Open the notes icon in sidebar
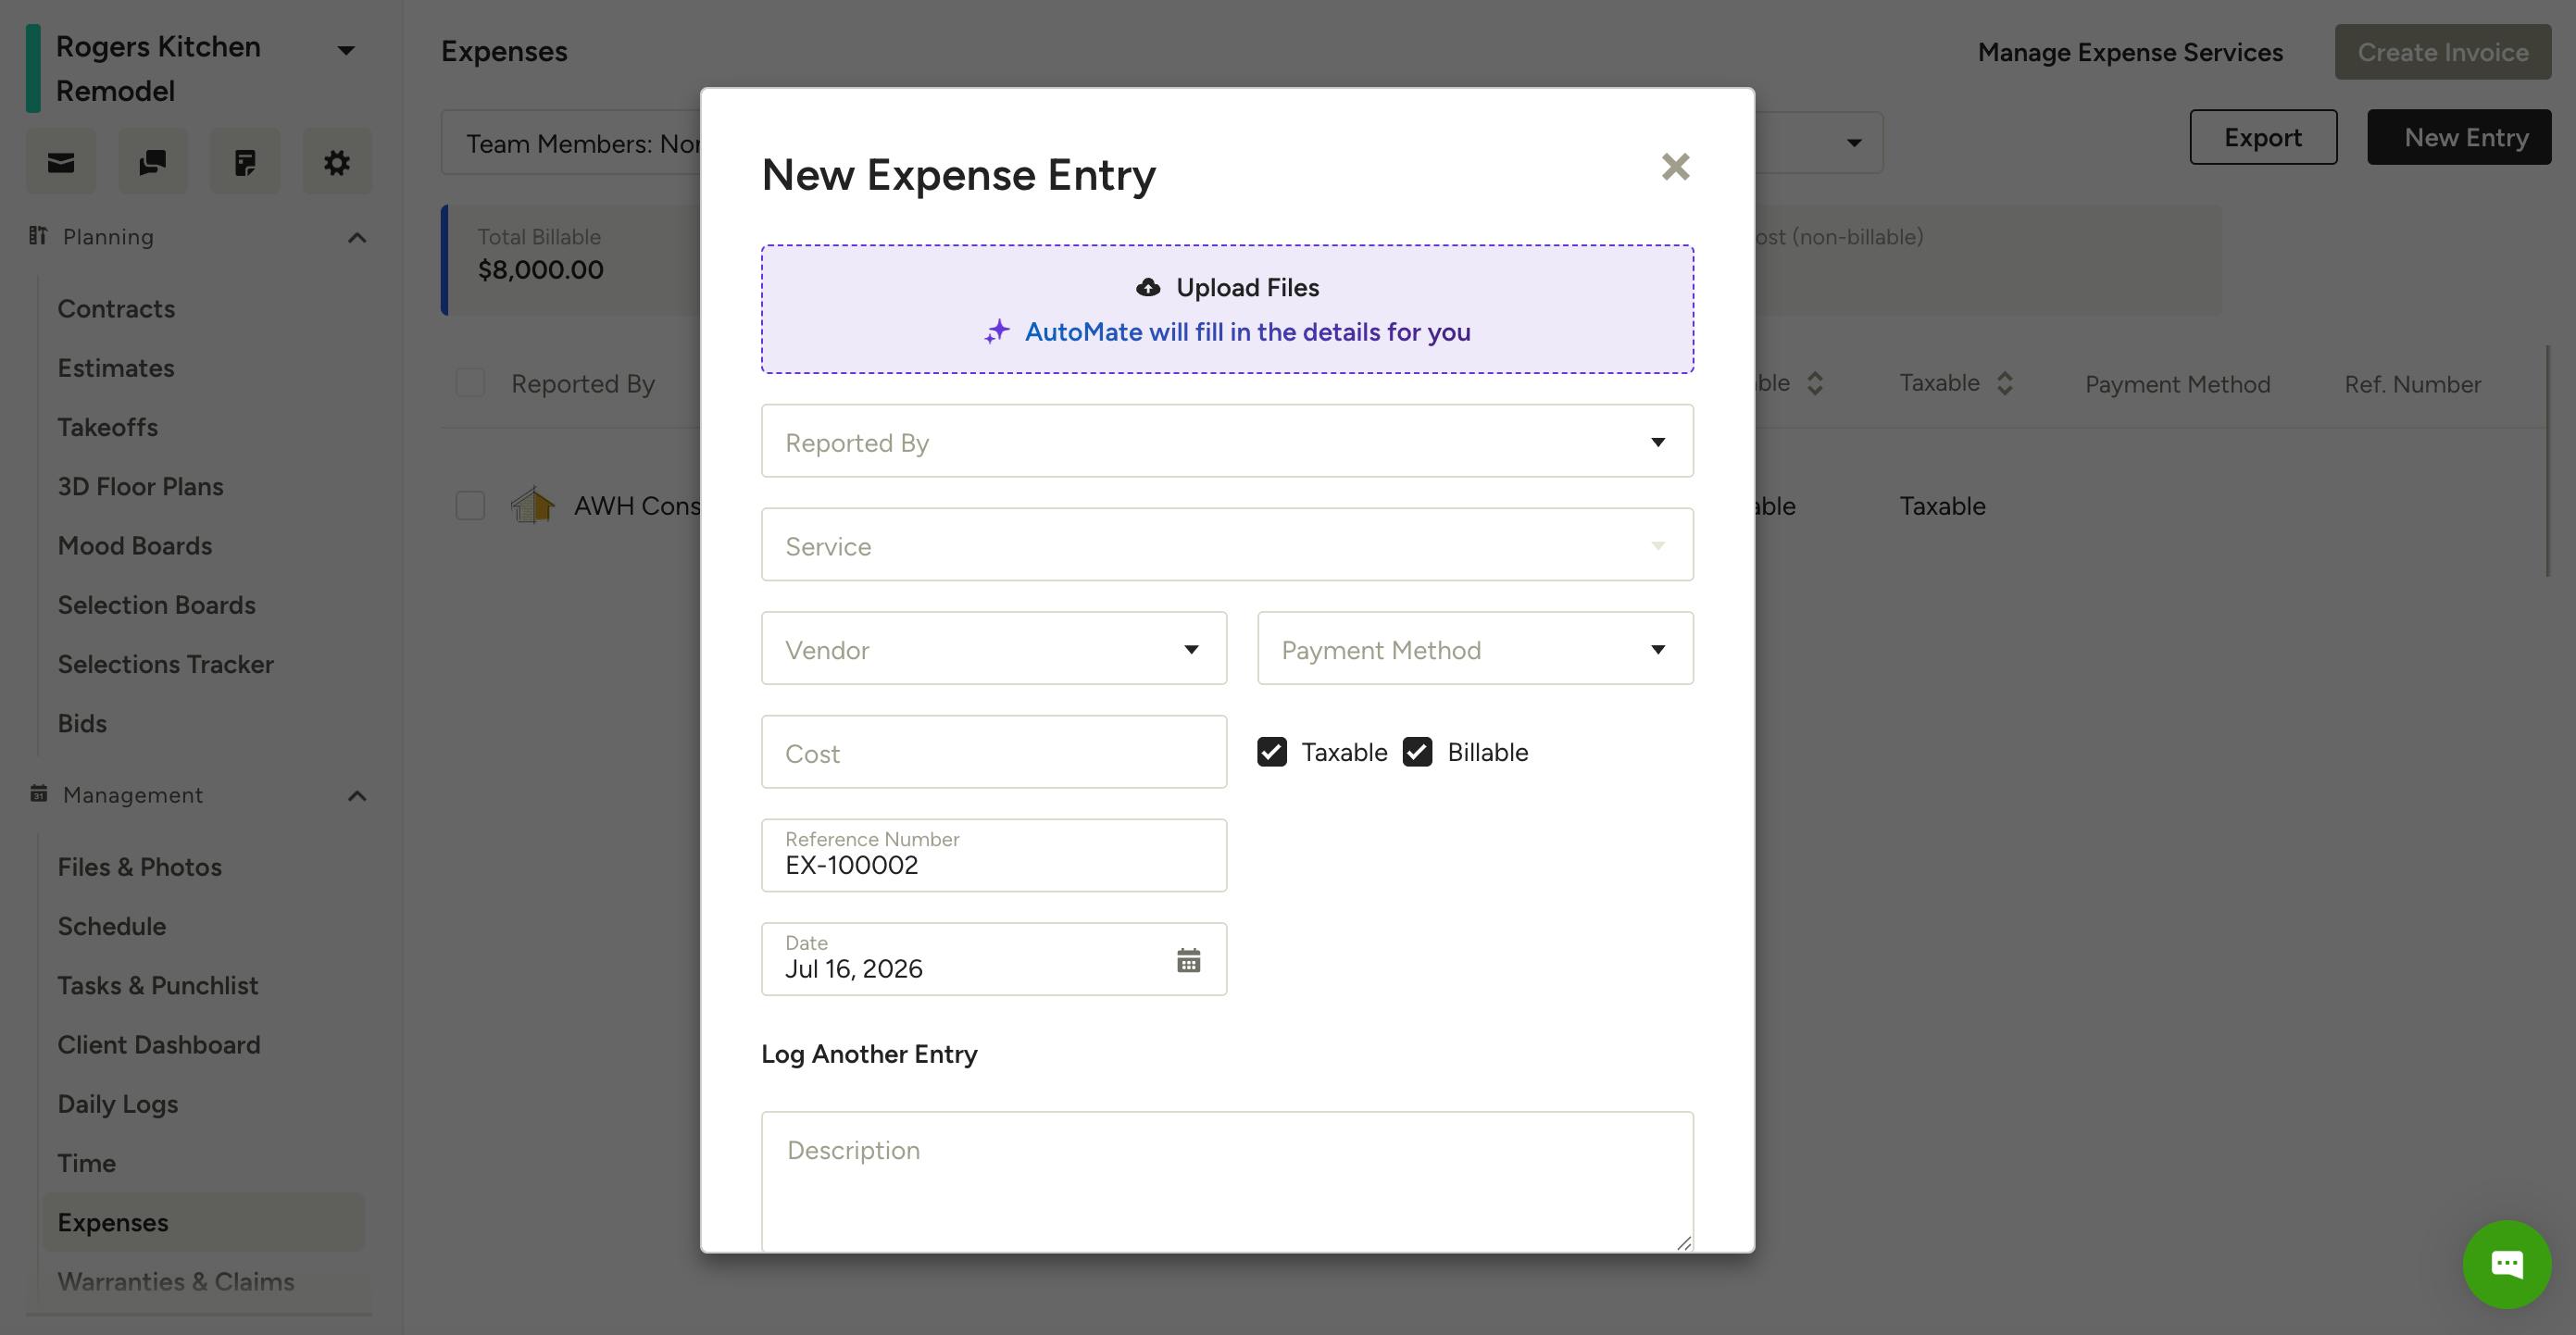This screenshot has height=1335, width=2576. pyautogui.click(x=245, y=162)
